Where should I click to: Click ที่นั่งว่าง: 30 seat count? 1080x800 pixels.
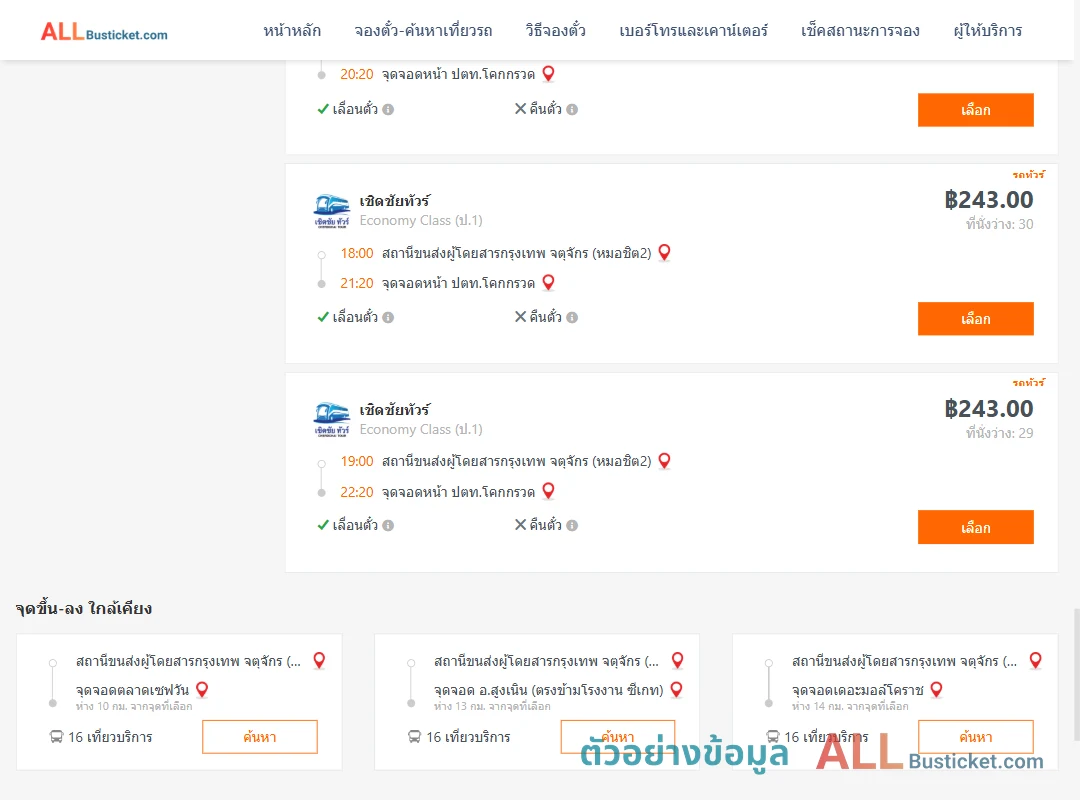pyautogui.click(x=999, y=224)
